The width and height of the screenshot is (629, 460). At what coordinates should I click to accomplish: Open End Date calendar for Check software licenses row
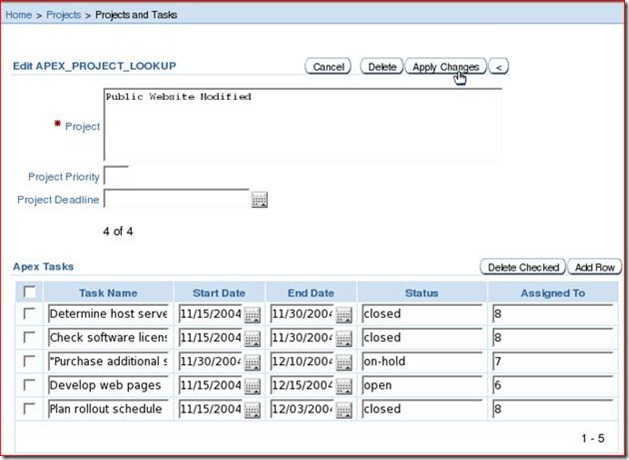tap(344, 339)
